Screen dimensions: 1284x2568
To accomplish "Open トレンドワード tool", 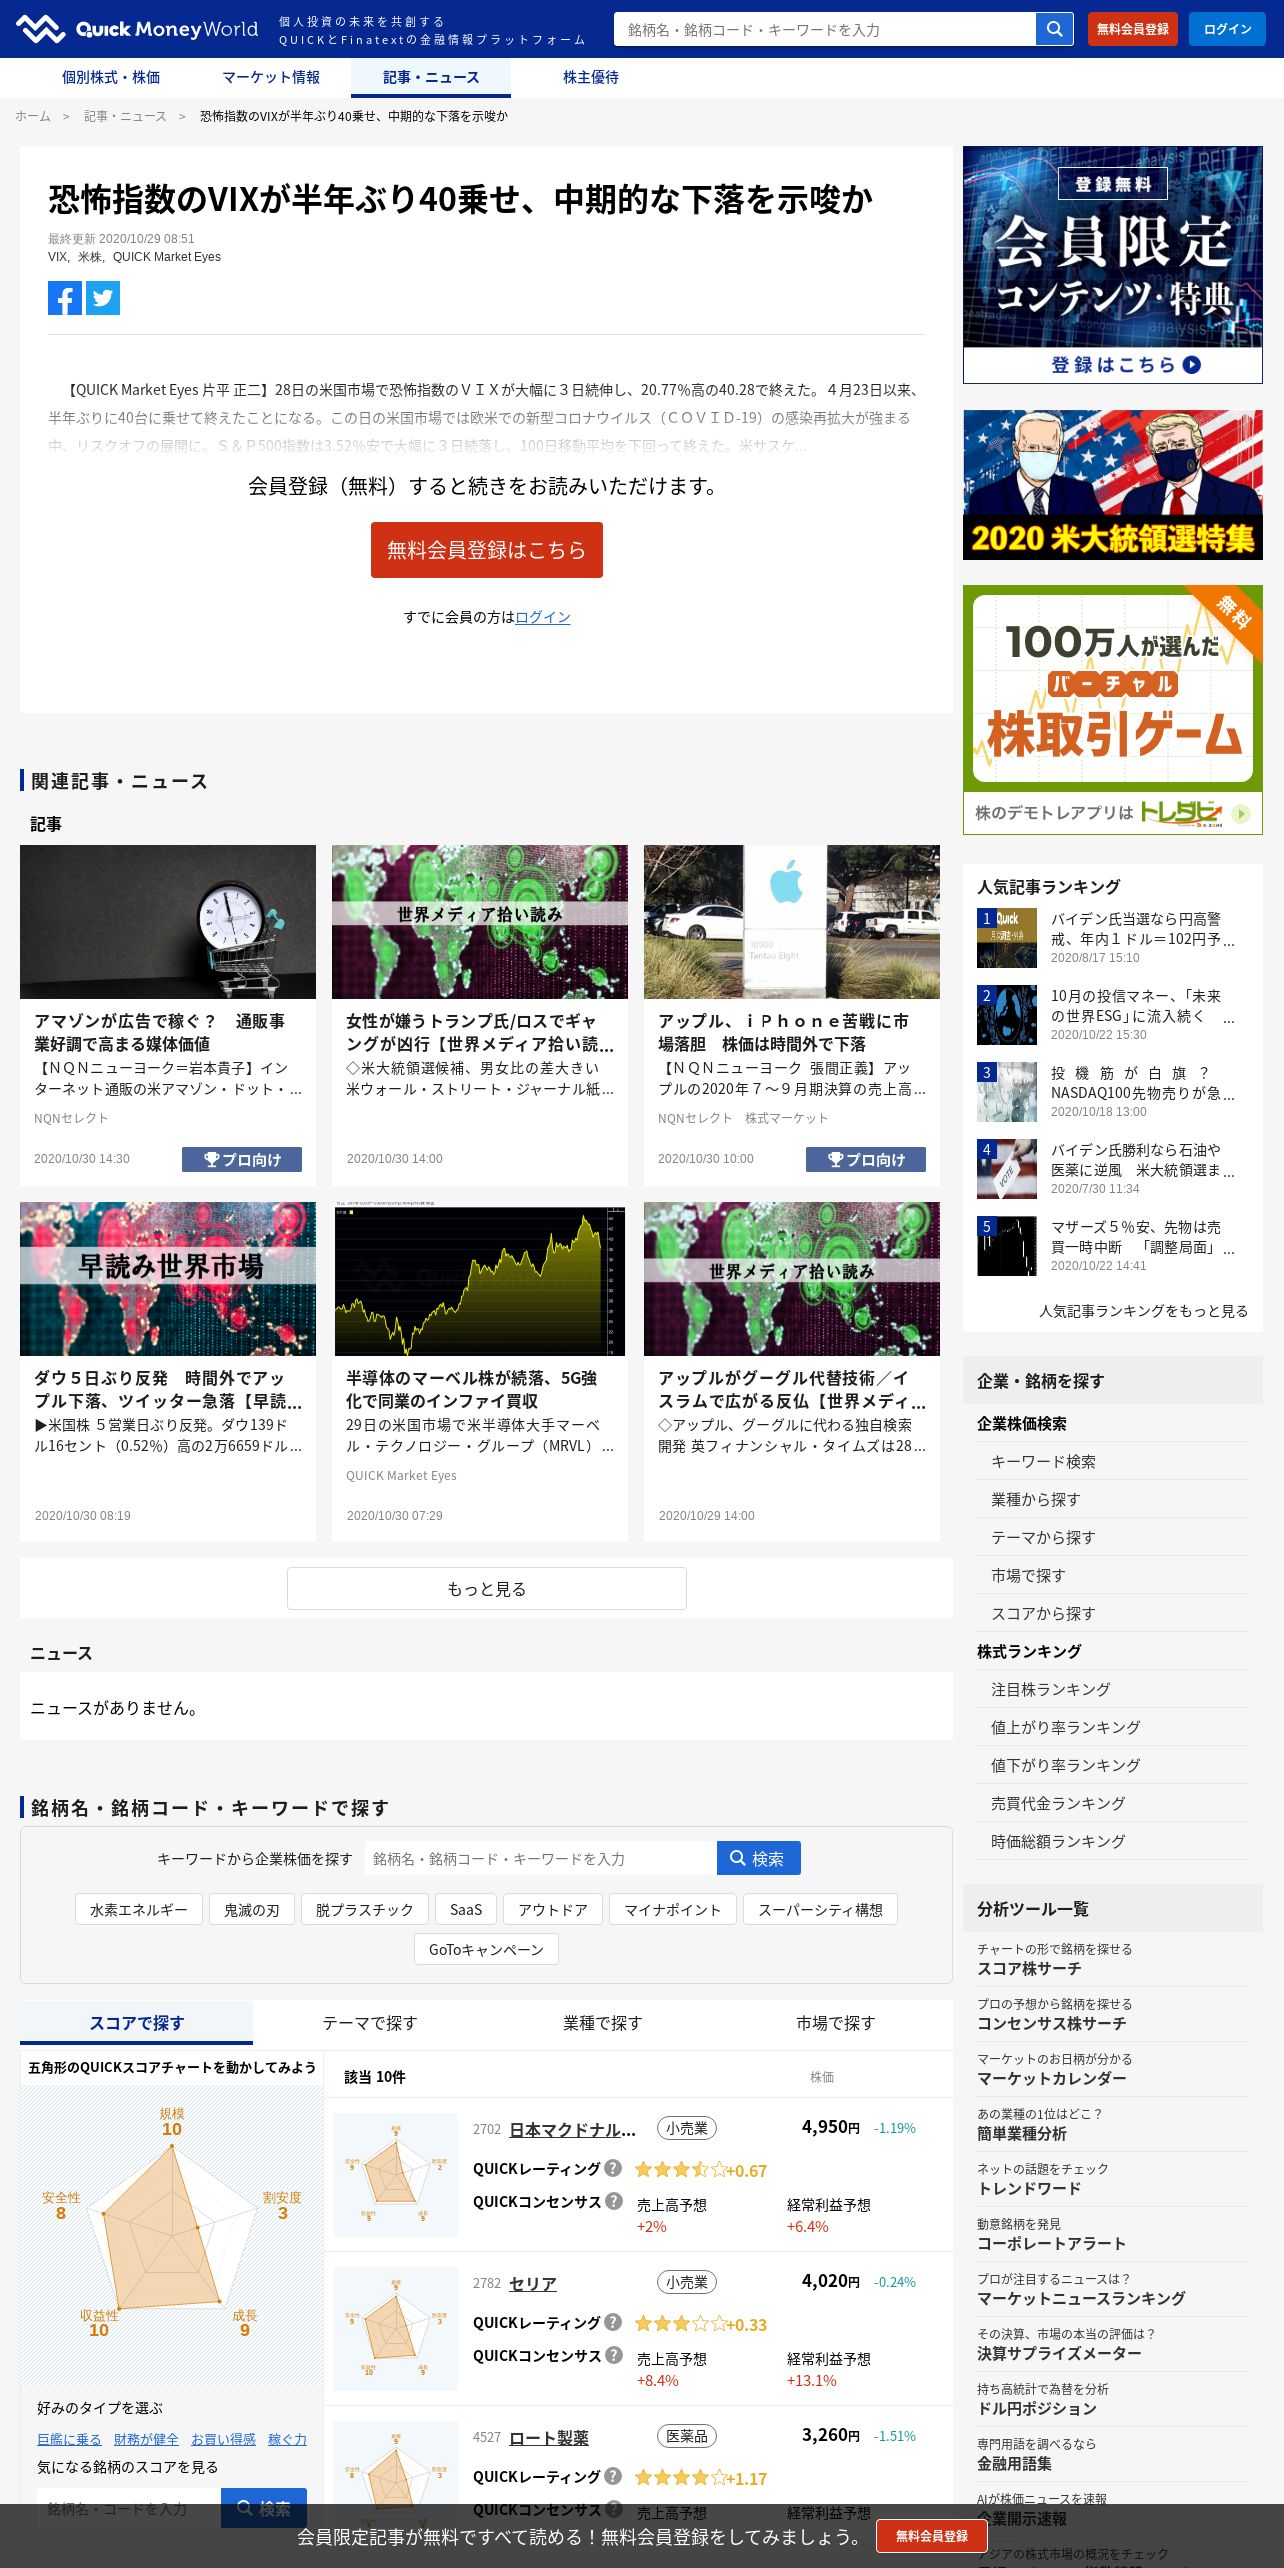I will (x=1113, y=2179).
